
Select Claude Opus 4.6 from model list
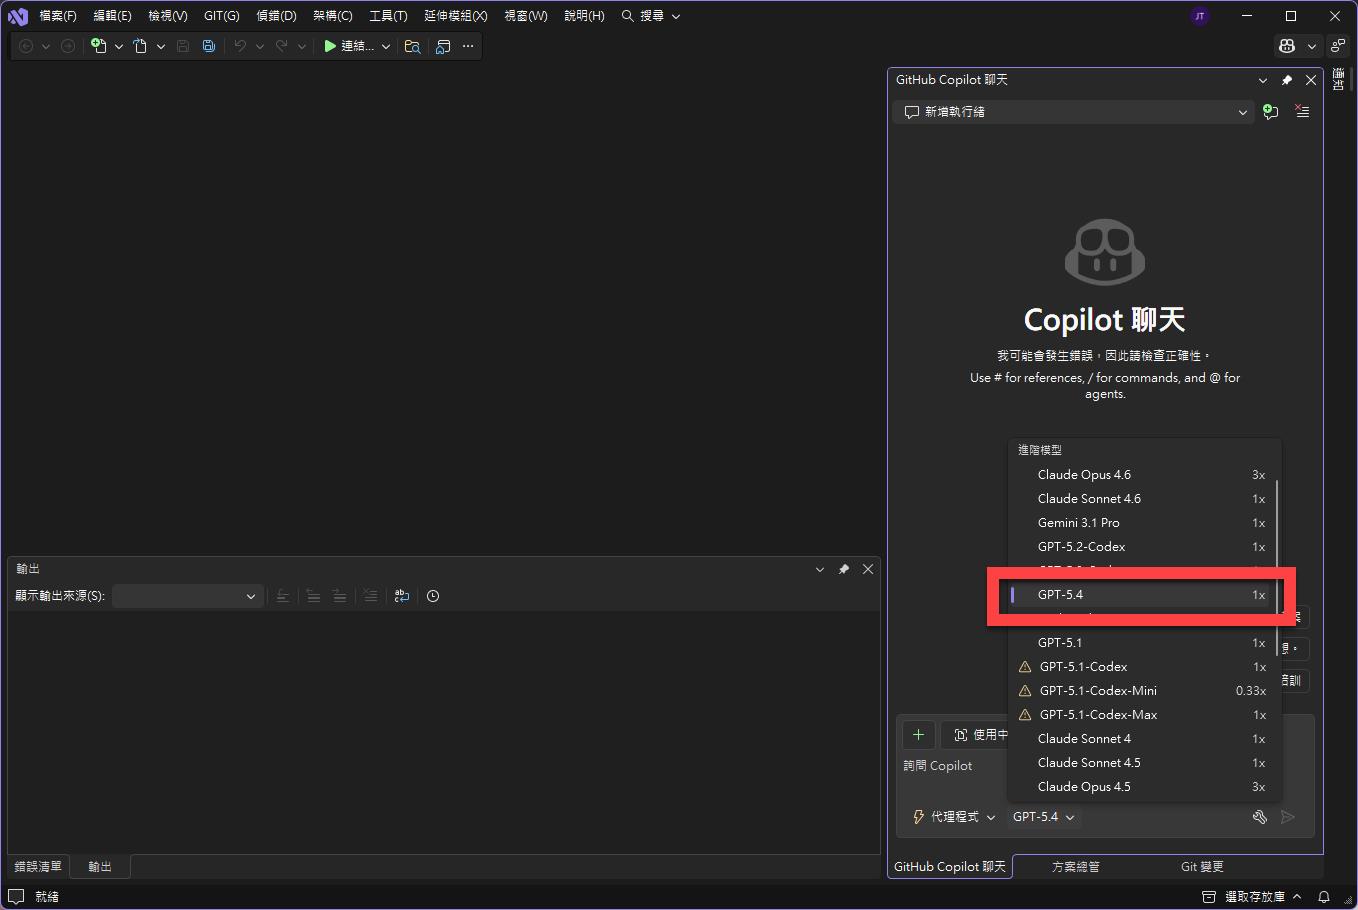(1084, 475)
